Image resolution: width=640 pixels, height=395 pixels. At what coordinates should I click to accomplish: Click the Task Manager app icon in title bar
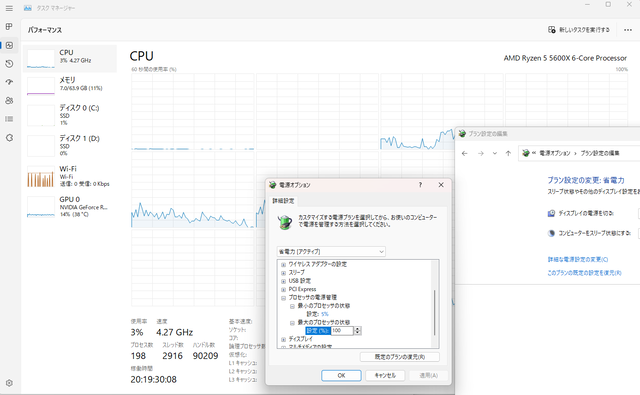point(27,8)
